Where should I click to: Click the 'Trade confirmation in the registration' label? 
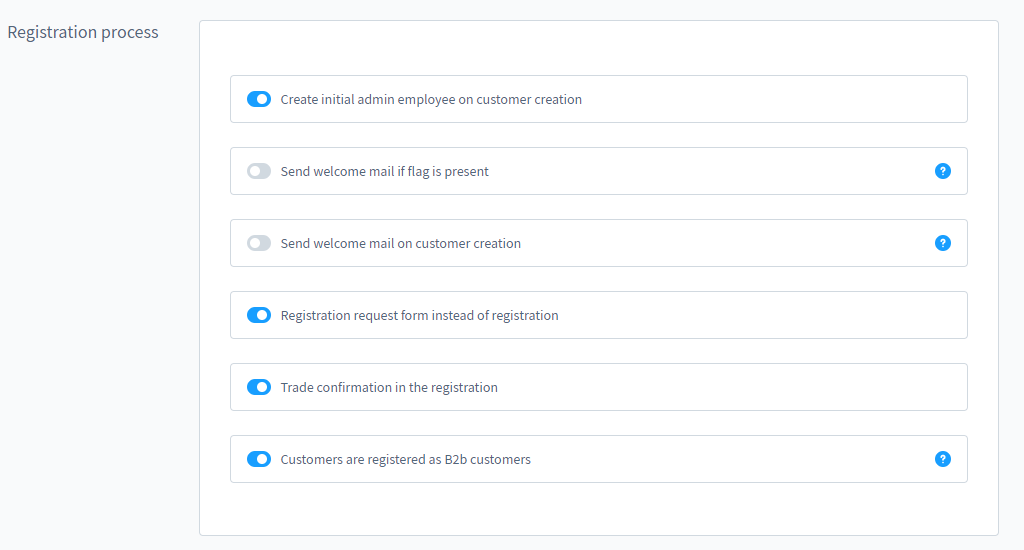point(389,388)
